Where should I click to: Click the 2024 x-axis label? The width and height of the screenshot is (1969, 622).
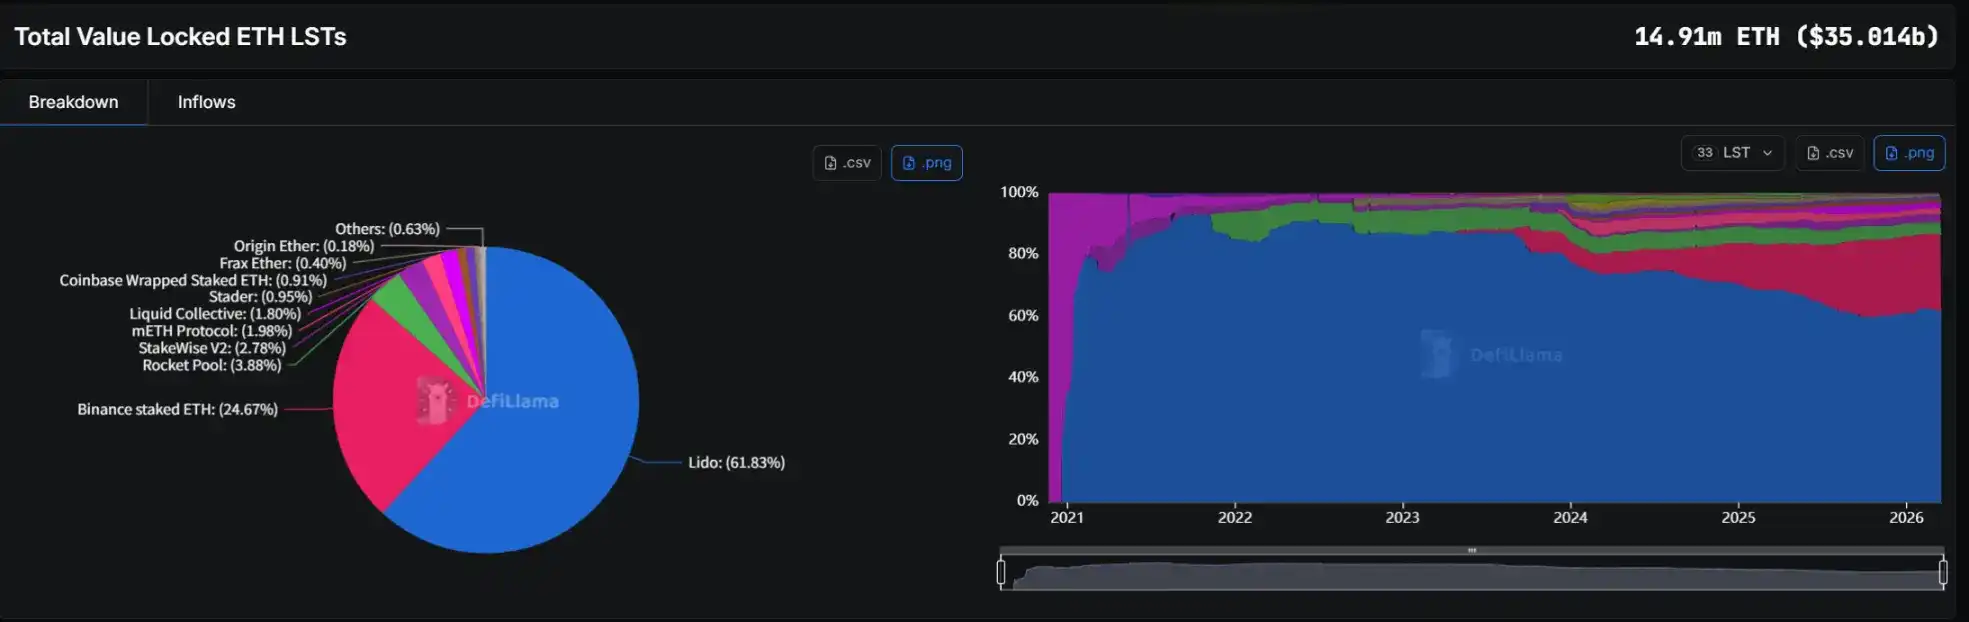click(1570, 518)
